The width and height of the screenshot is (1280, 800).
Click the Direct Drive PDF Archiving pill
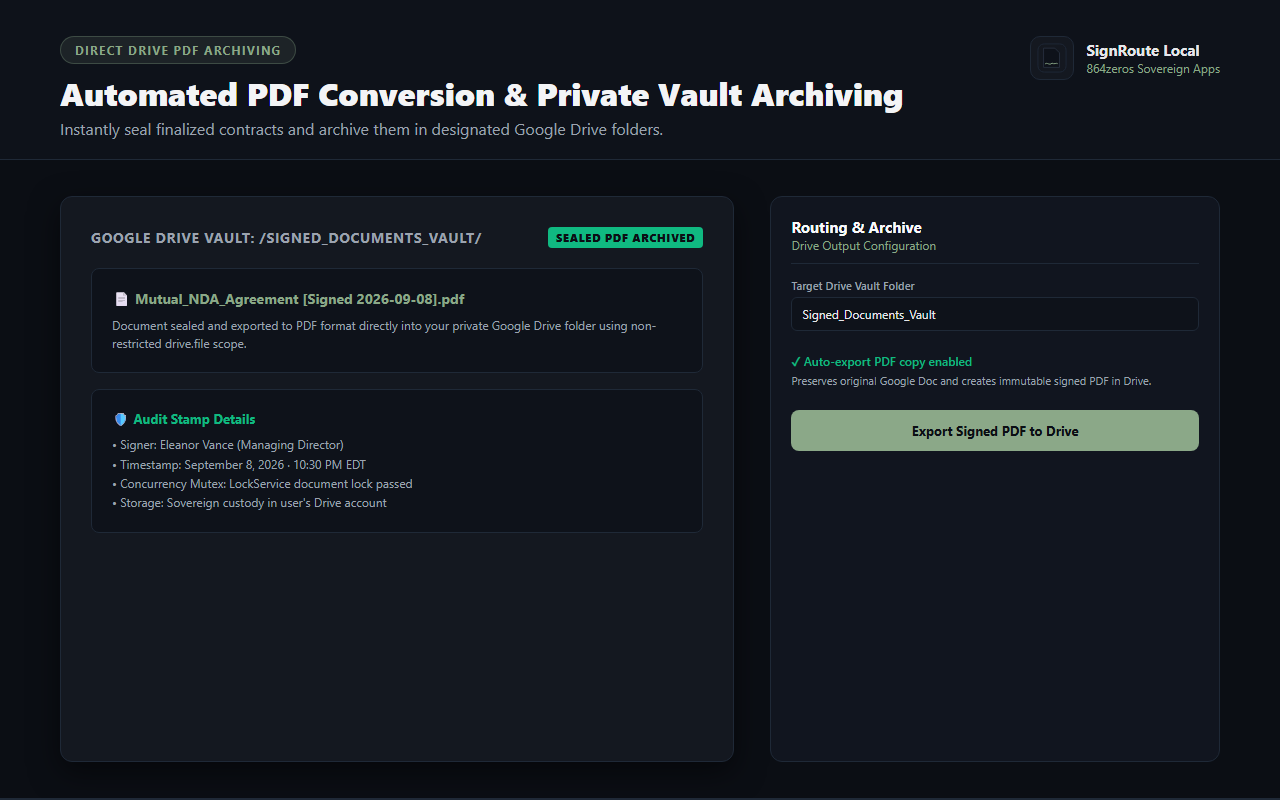178,50
